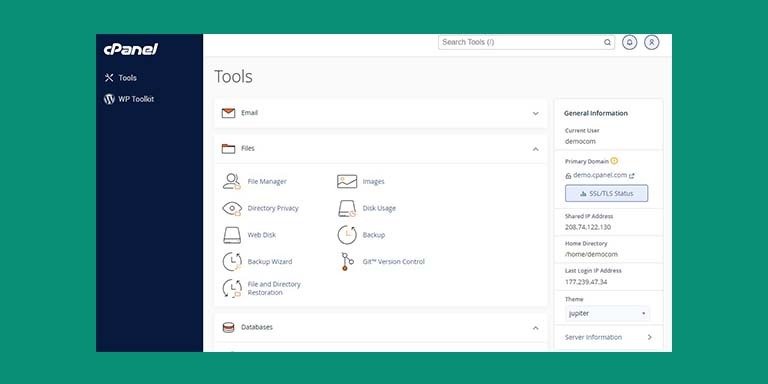The height and width of the screenshot is (384, 768).
Task: Collapse the Databases section chevron
Action: click(535, 328)
